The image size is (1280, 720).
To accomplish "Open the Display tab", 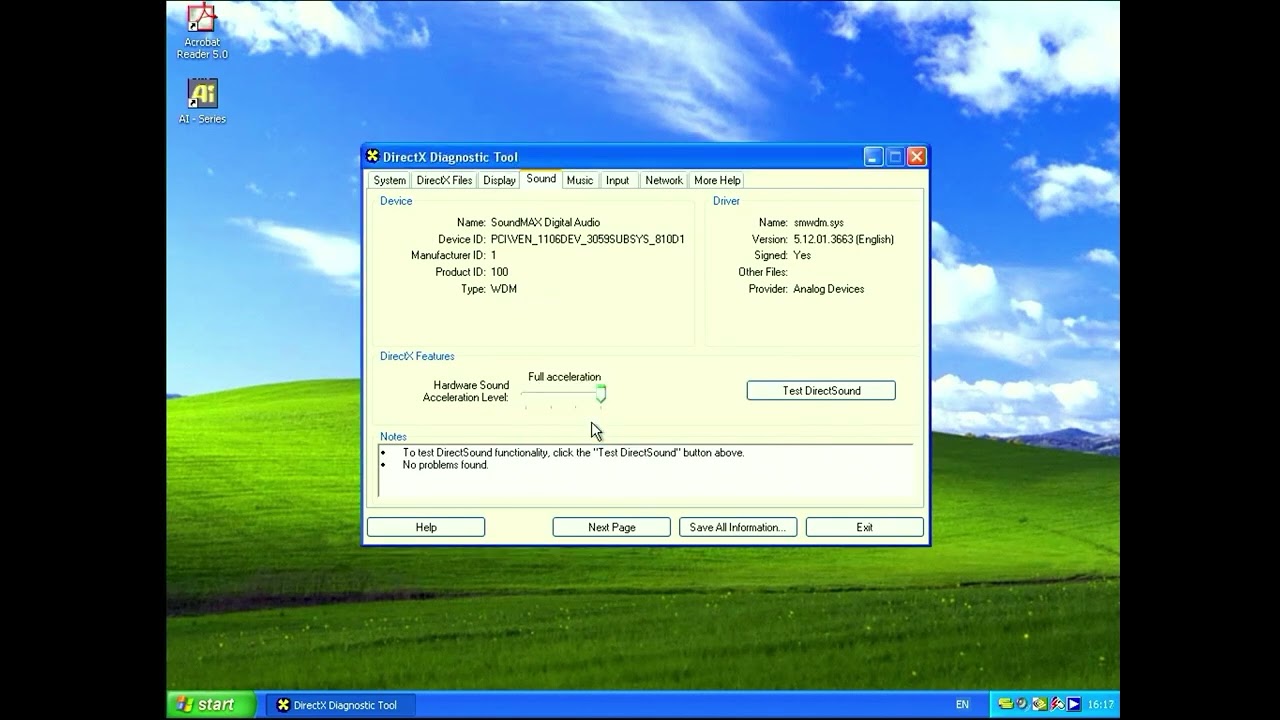I will tap(499, 180).
